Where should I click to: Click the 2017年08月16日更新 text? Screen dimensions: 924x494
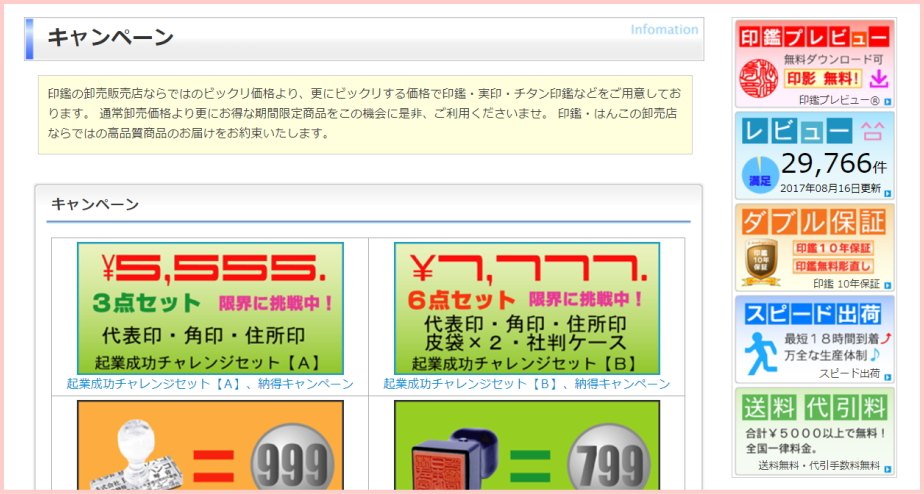(830, 189)
